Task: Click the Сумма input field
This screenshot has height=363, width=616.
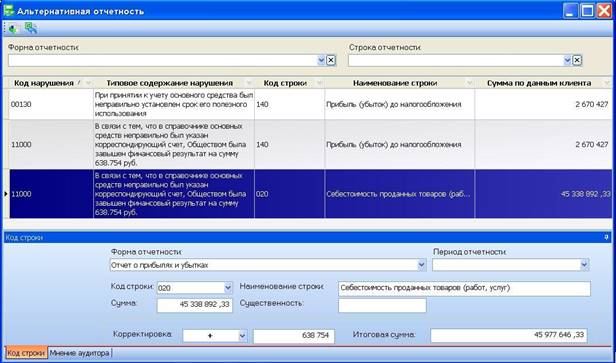Action: coord(194,305)
